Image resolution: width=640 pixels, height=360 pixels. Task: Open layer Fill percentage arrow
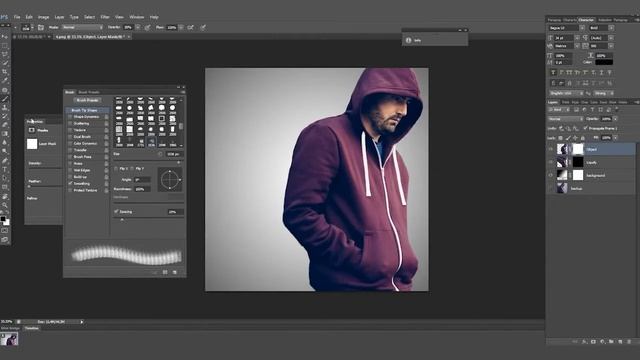click(616, 138)
